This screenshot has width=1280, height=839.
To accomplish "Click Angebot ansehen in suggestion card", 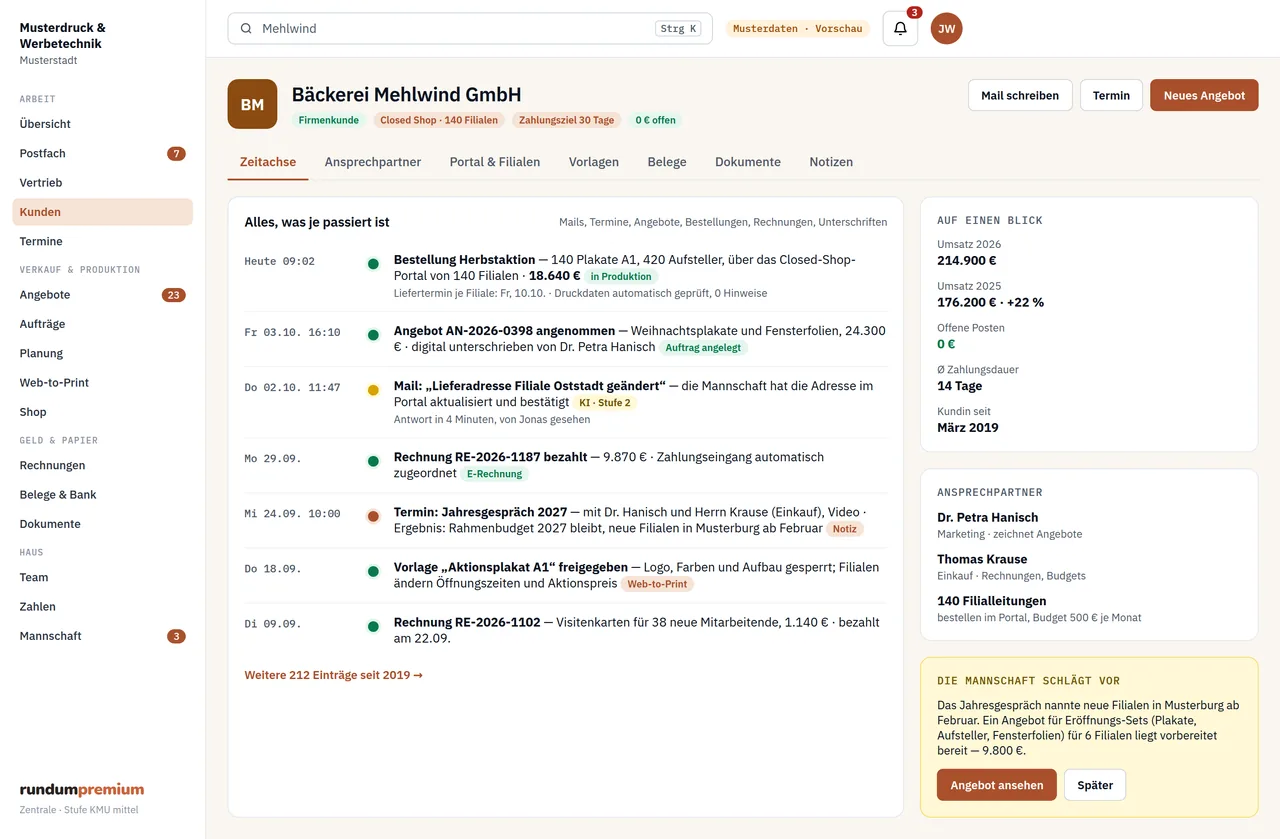I will coord(997,785).
